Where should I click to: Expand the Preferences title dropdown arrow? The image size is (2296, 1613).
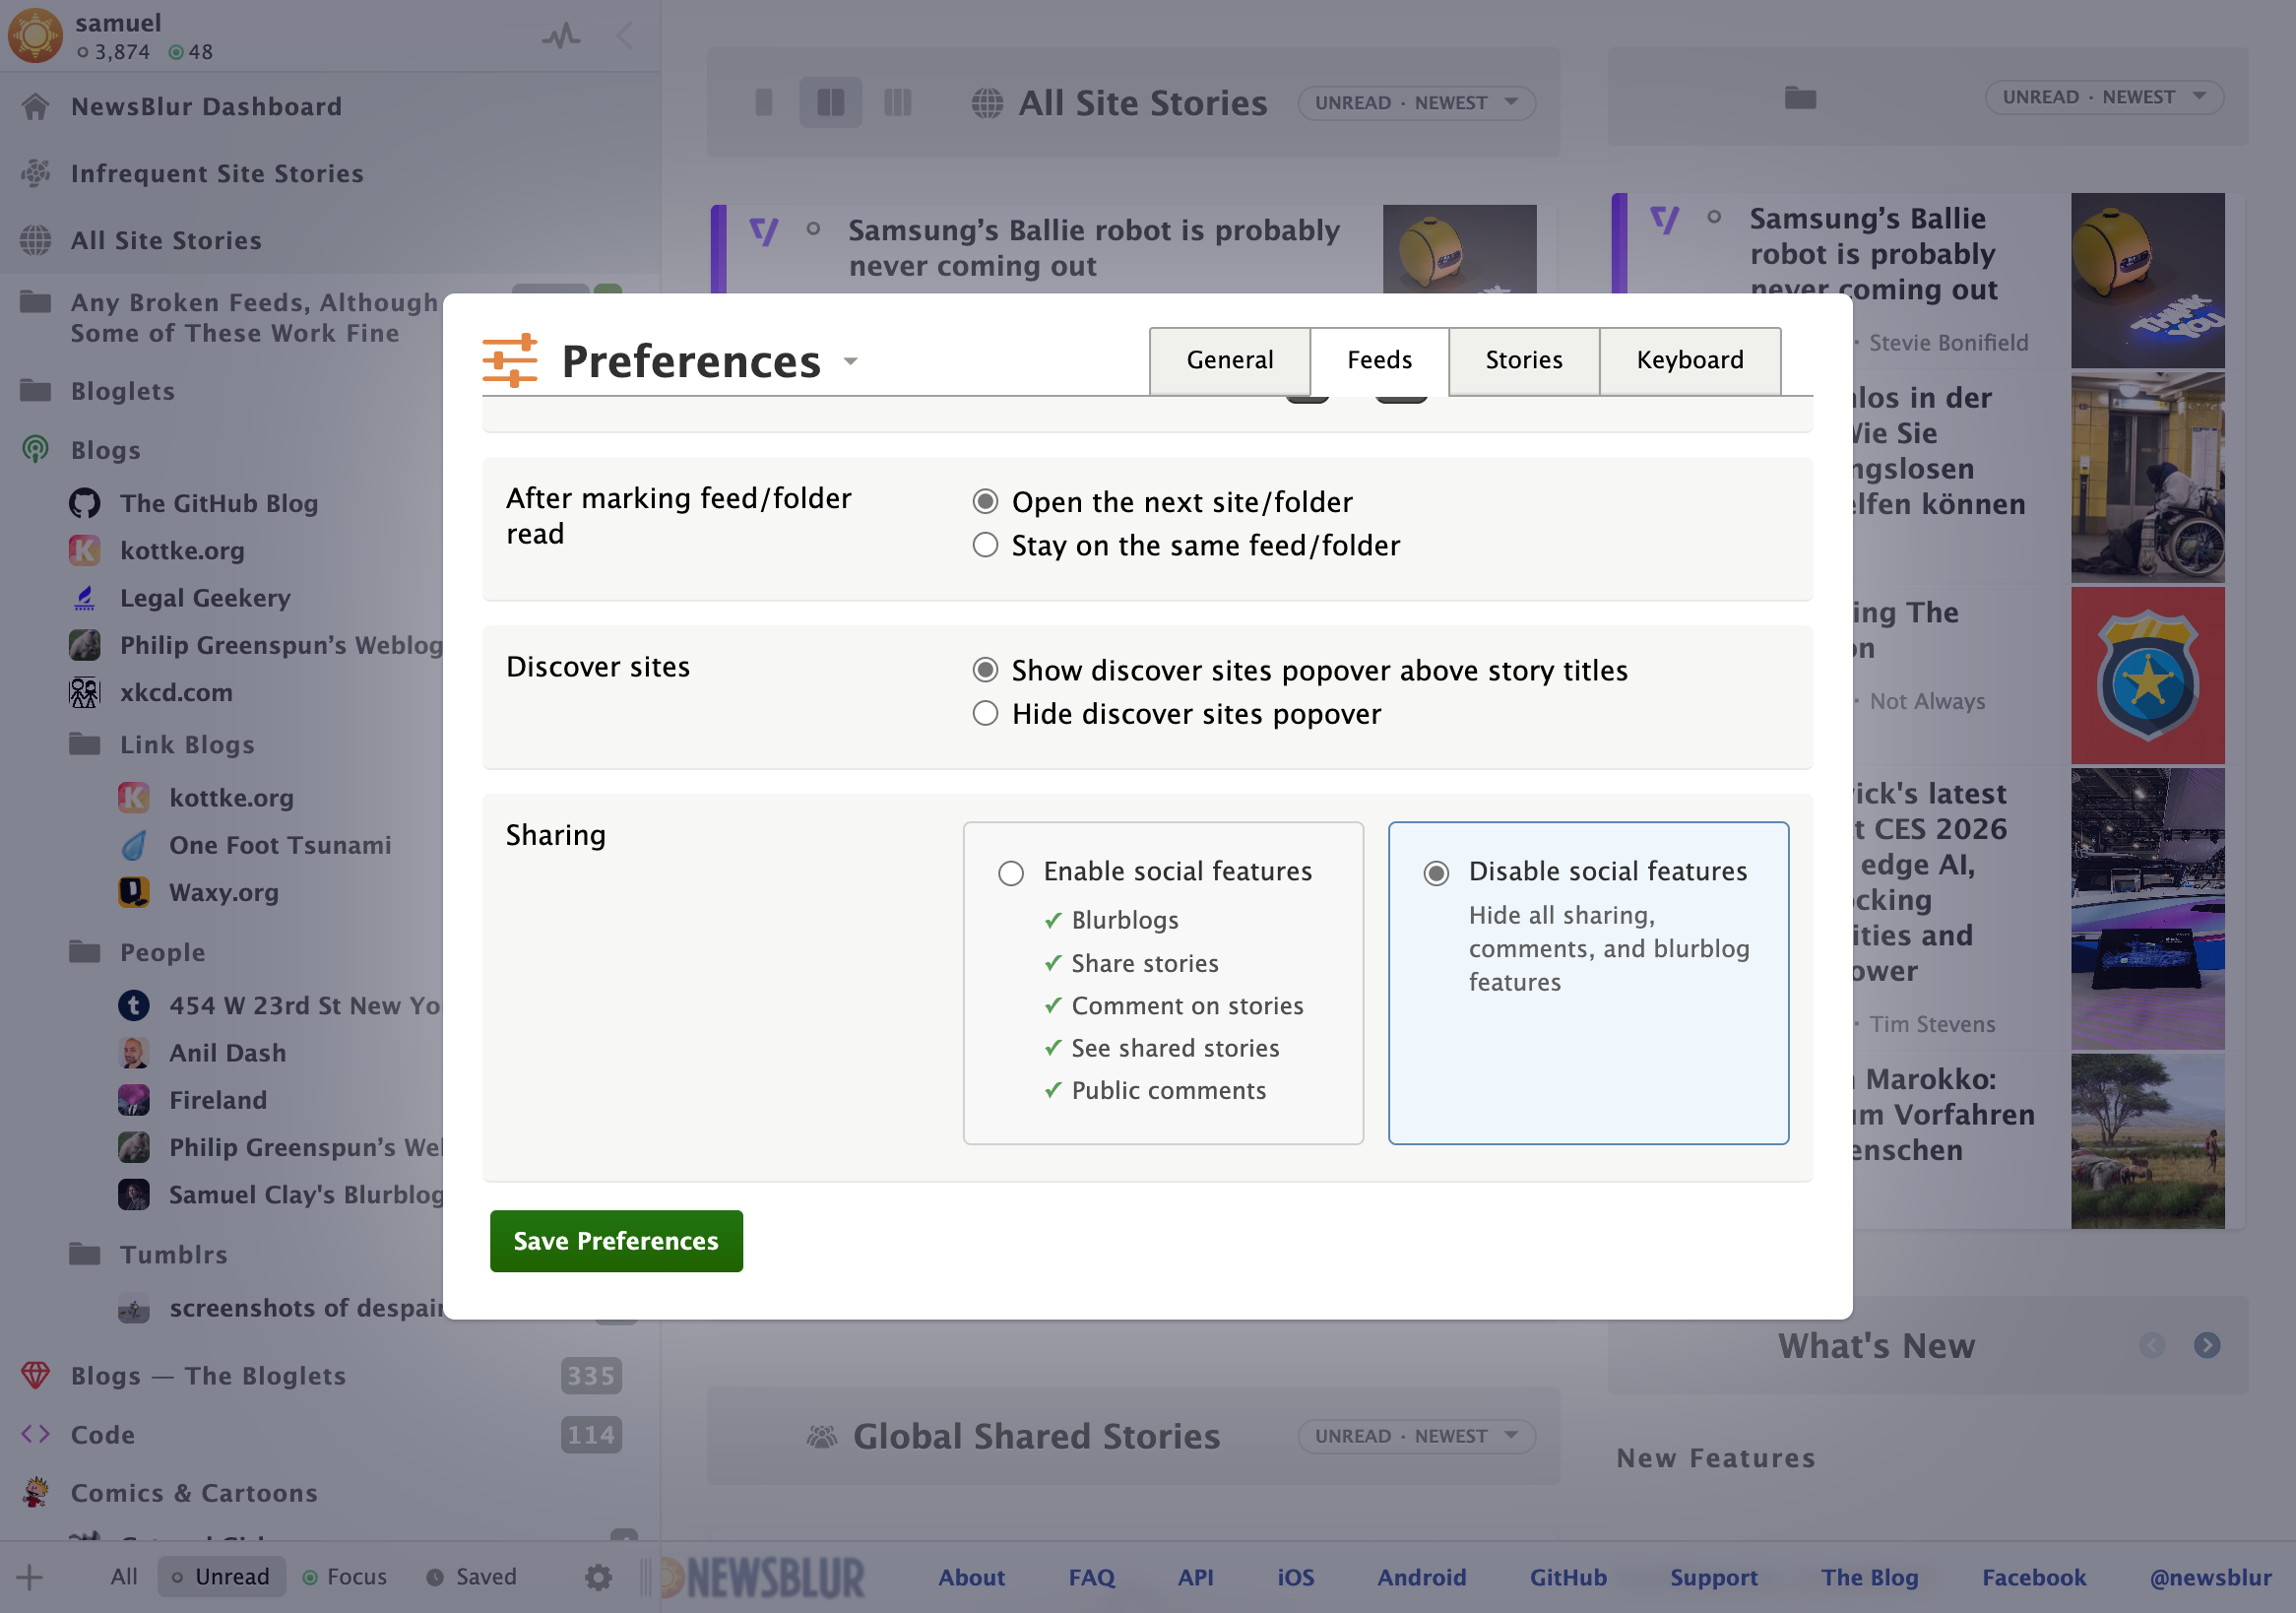click(850, 361)
